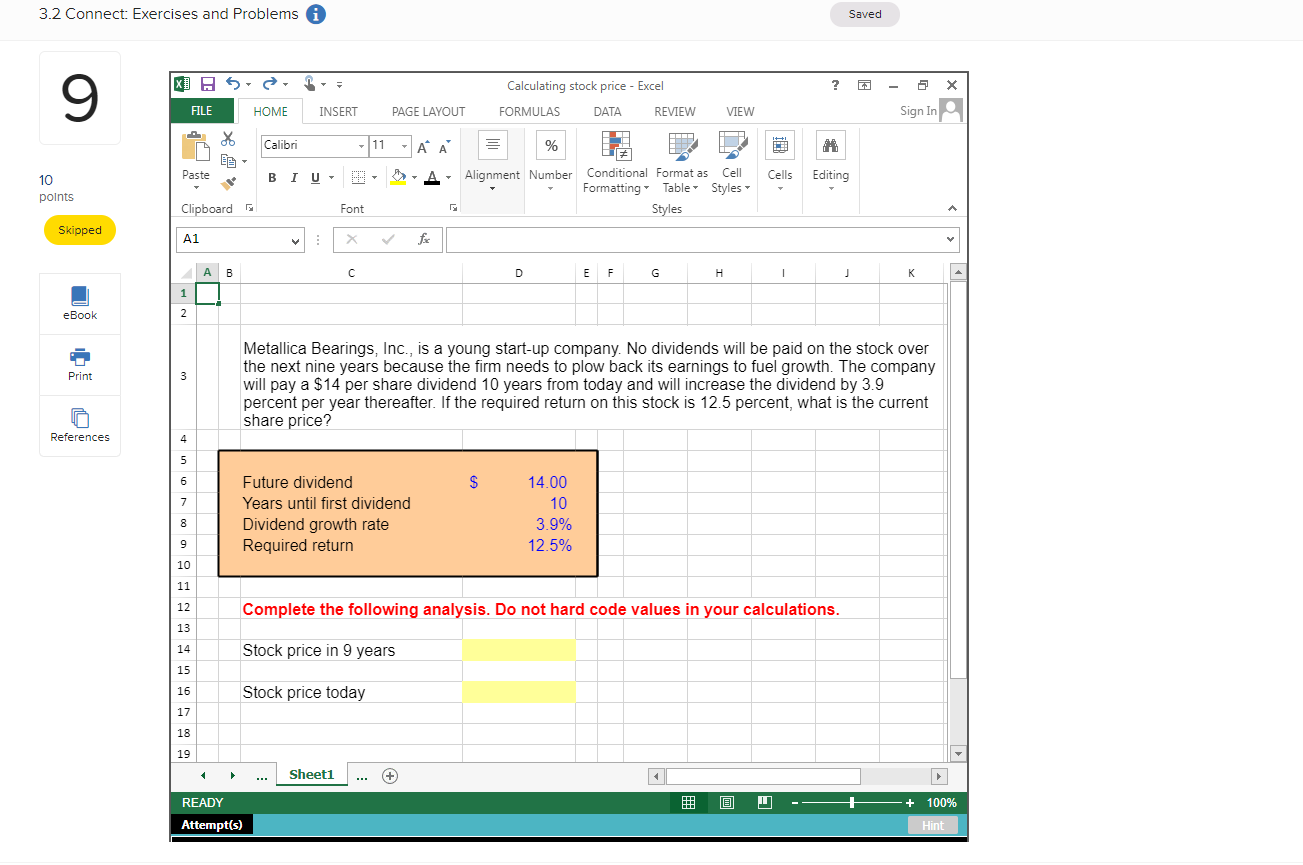Toggle Underline formatting

coord(316,178)
